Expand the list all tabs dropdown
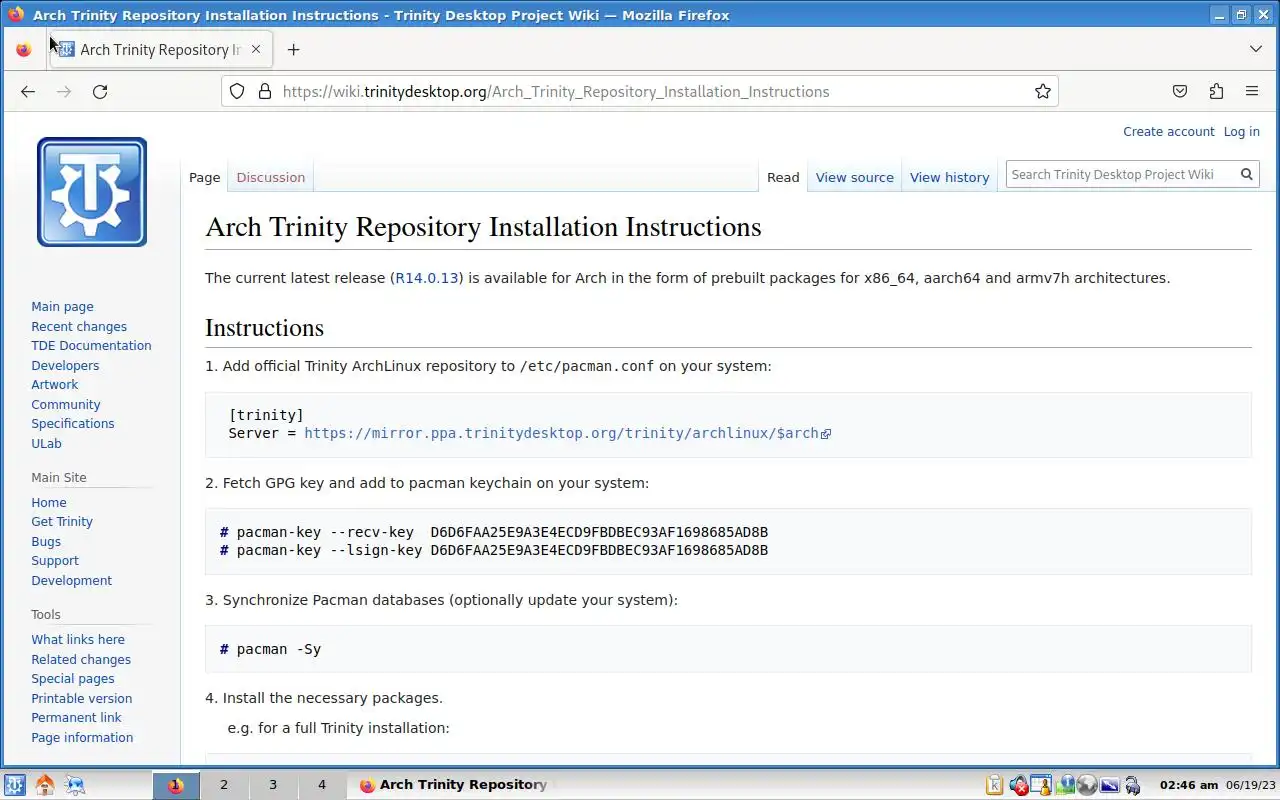This screenshot has width=1280, height=800. click(x=1256, y=49)
